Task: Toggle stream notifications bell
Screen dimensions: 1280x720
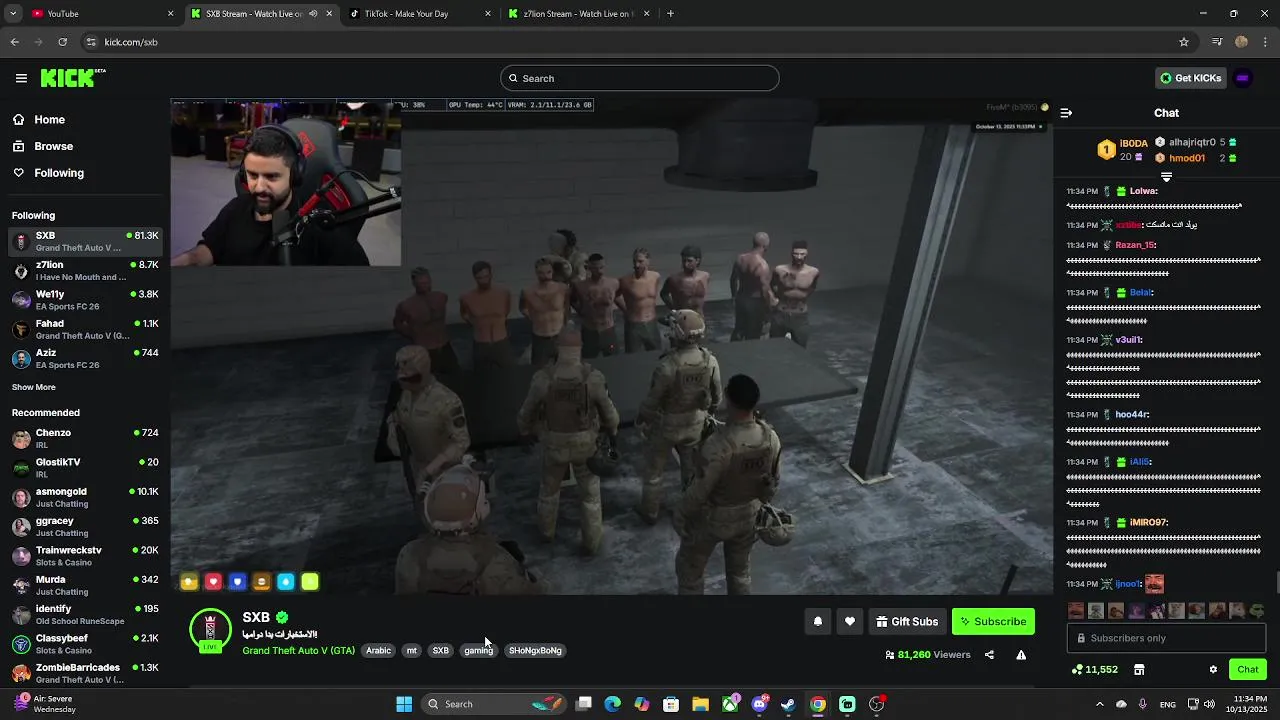Action: pyautogui.click(x=817, y=621)
